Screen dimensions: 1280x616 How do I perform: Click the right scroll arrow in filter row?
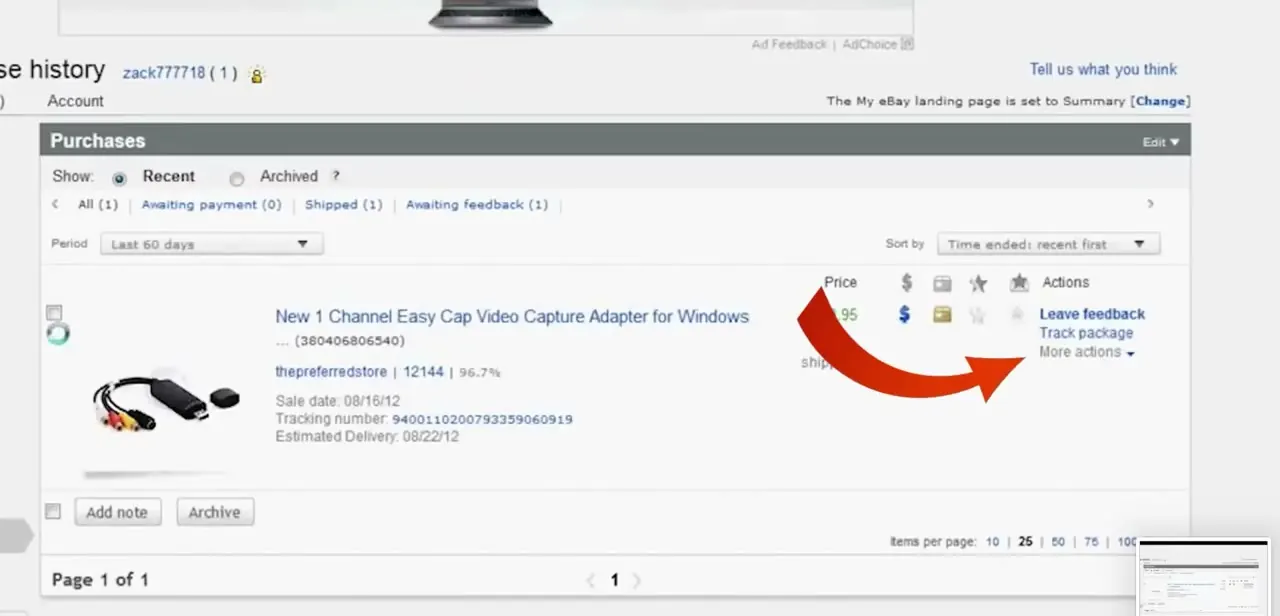[1150, 204]
